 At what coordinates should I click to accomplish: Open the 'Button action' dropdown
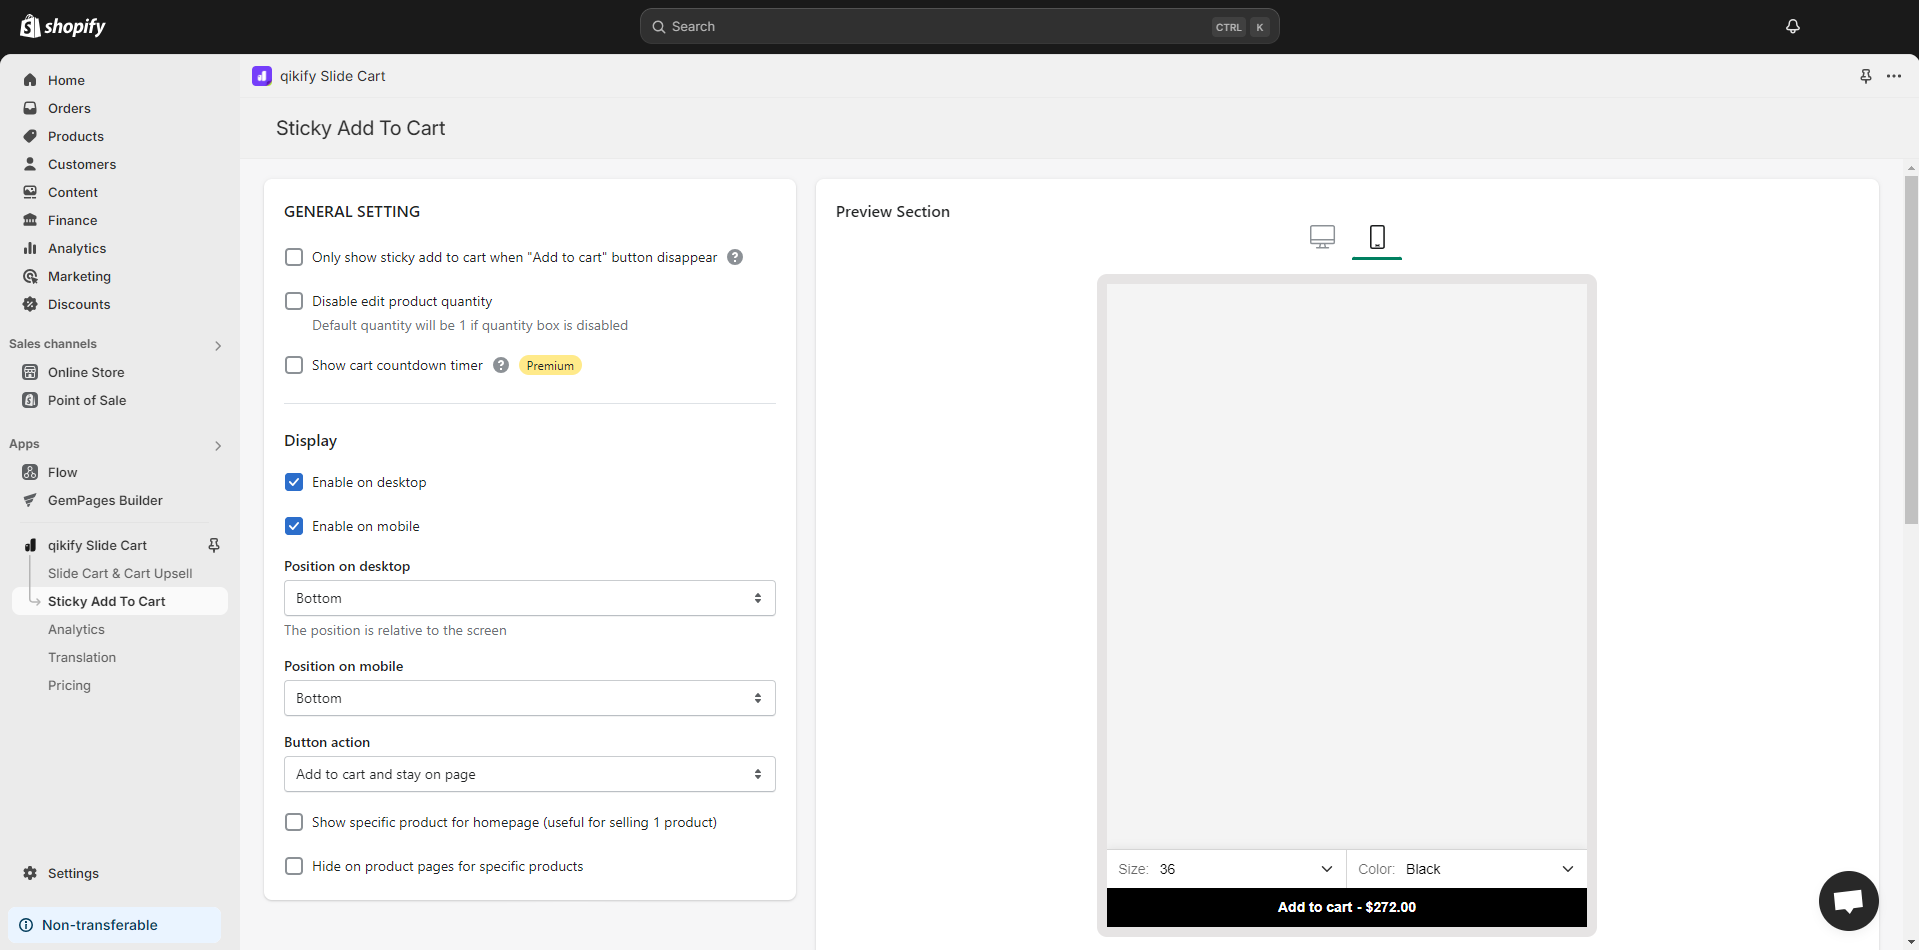pyautogui.click(x=529, y=773)
